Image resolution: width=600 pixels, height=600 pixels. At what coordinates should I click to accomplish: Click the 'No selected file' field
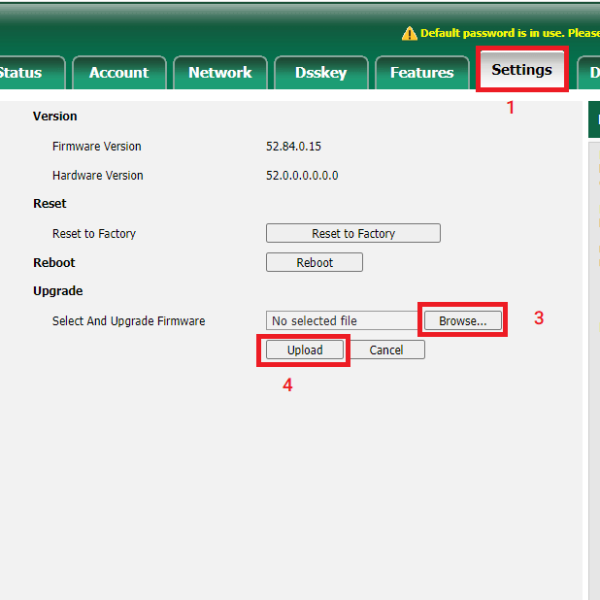coord(343,321)
